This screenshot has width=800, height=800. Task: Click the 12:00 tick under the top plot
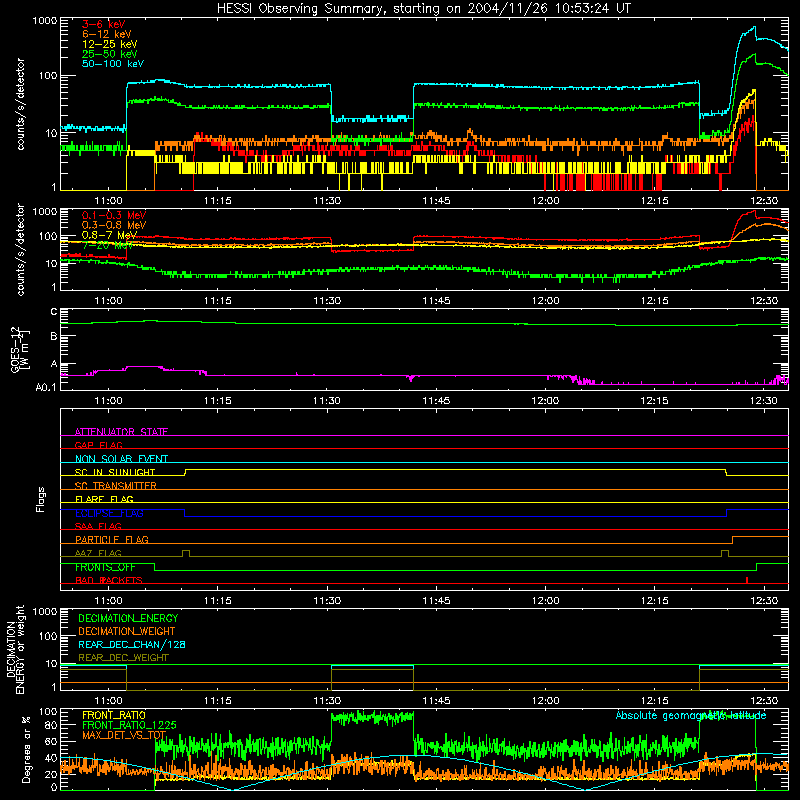(545, 200)
